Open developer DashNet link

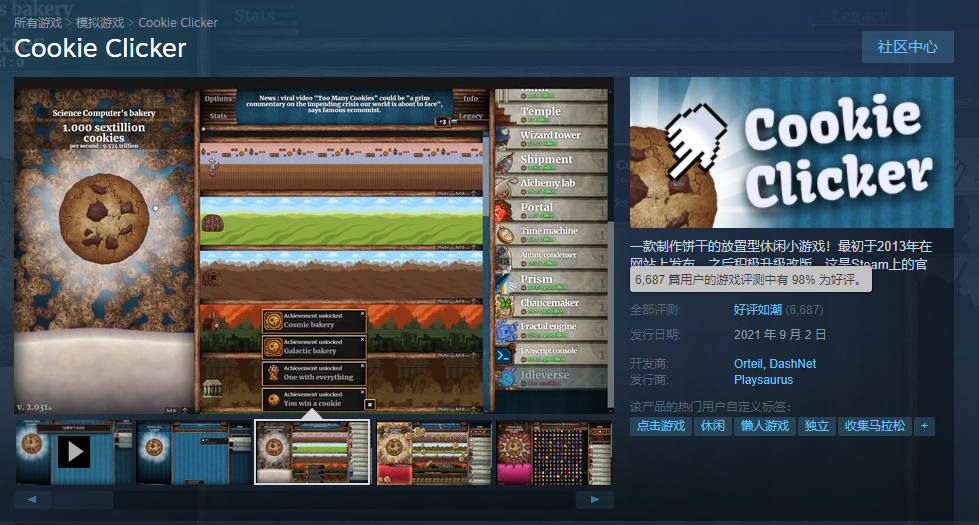793,363
